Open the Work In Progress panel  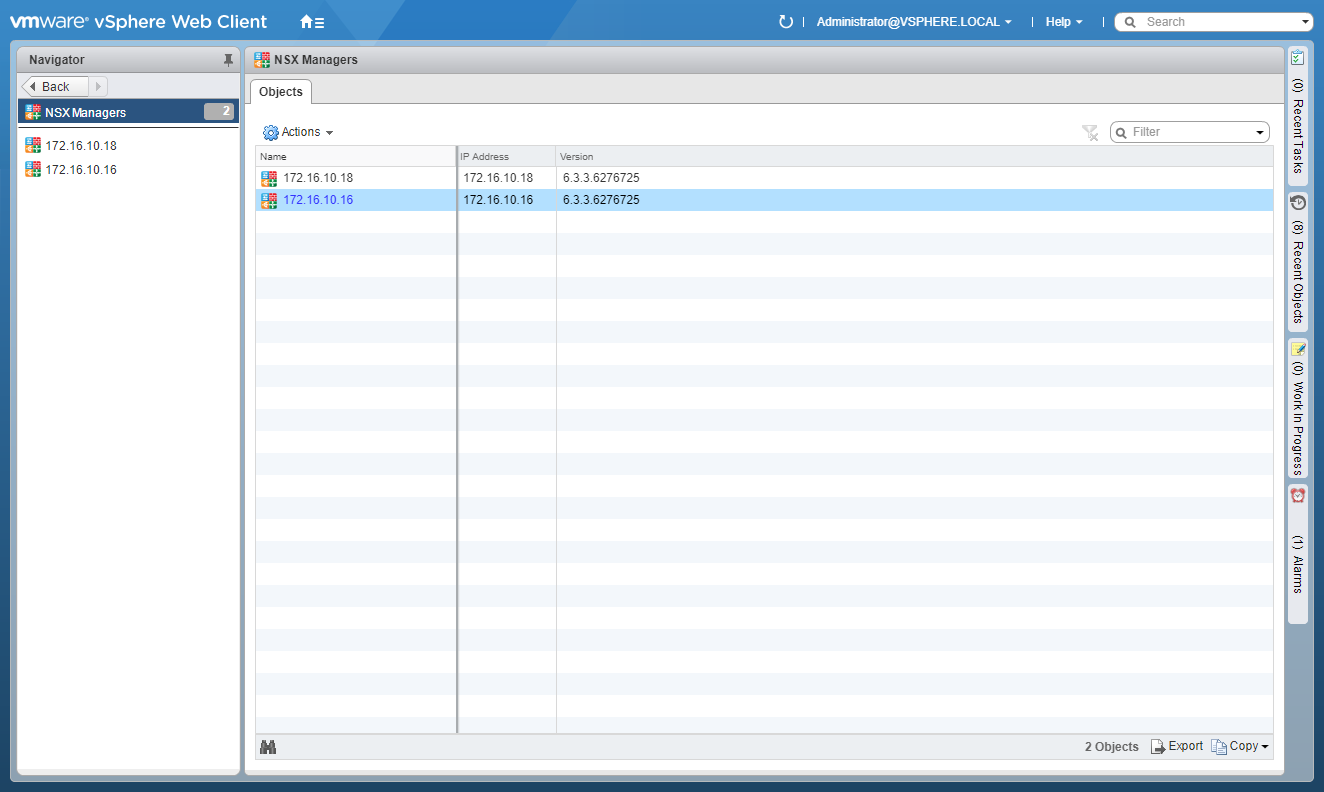coord(1297,410)
